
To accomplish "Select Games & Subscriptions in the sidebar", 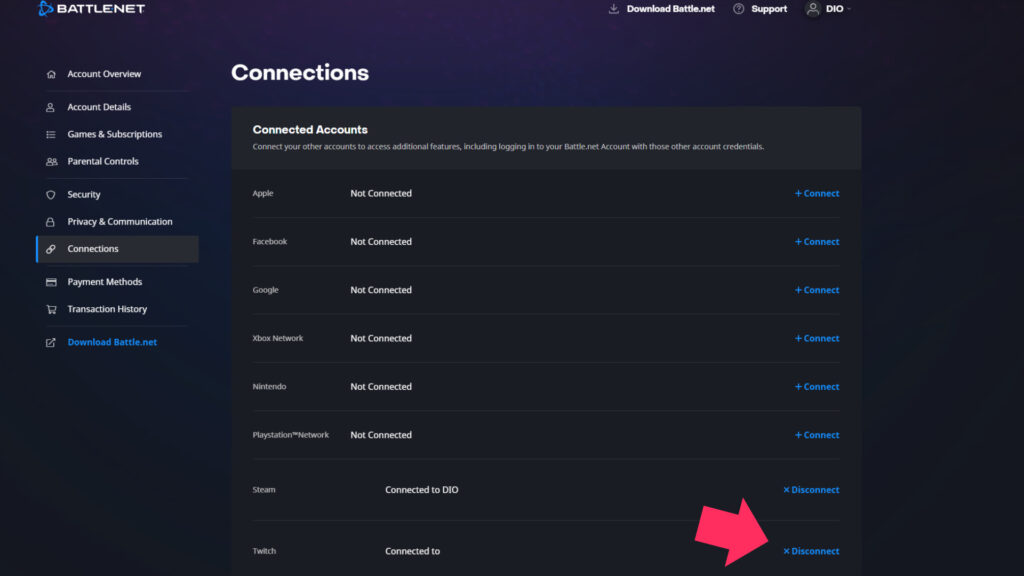I will point(114,134).
